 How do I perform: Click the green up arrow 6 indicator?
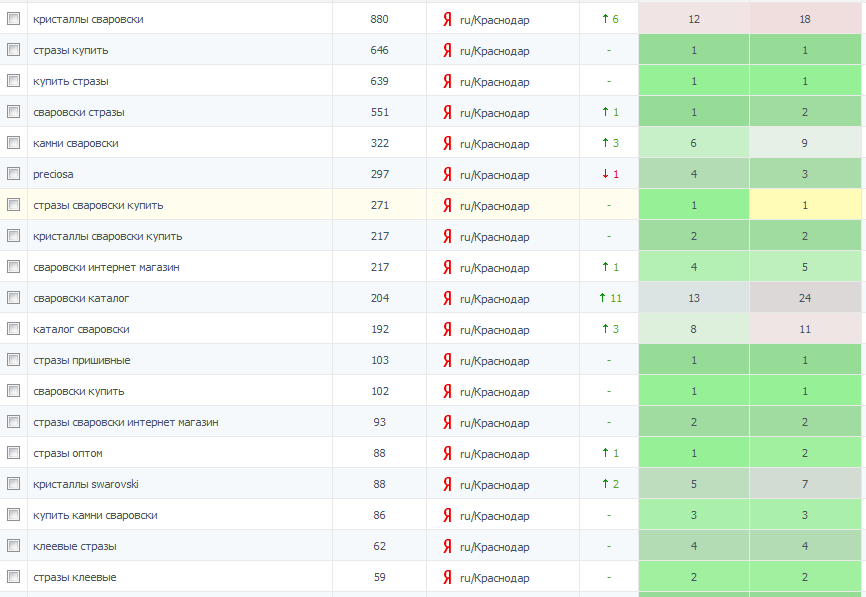click(x=610, y=19)
